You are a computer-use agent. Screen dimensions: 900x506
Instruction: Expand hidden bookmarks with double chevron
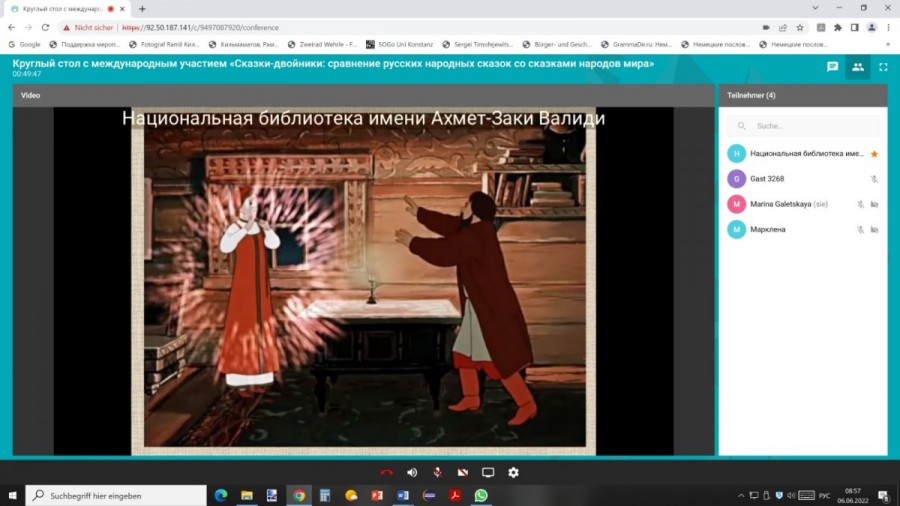click(x=887, y=44)
